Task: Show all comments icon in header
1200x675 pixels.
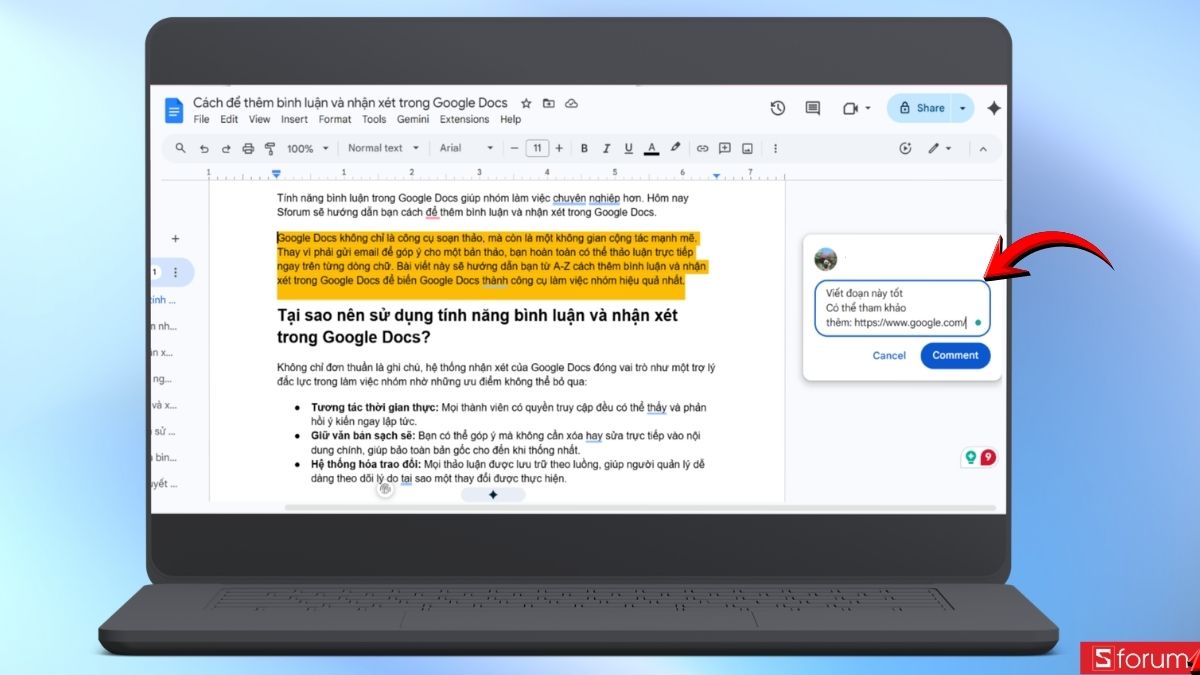Action: (x=812, y=108)
